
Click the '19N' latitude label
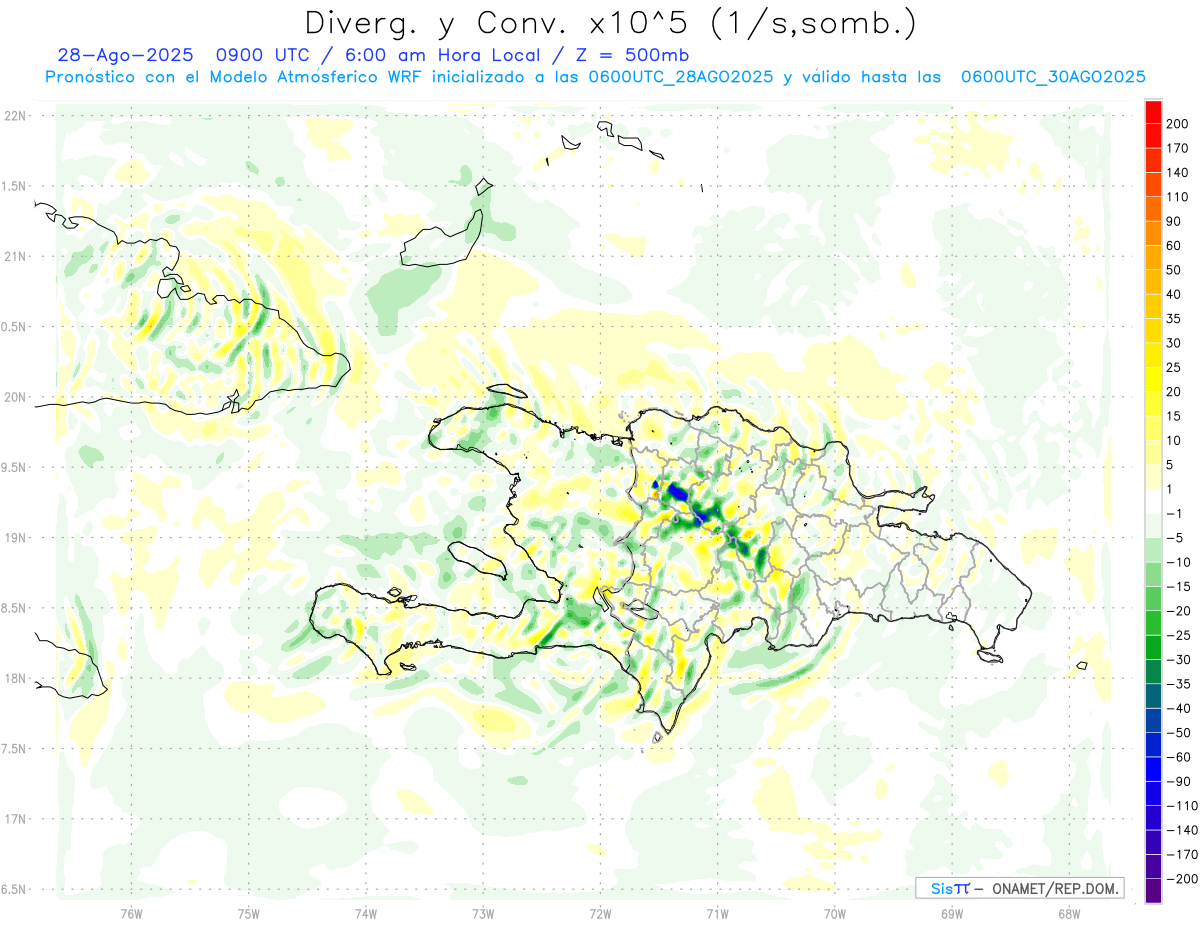(x=14, y=538)
